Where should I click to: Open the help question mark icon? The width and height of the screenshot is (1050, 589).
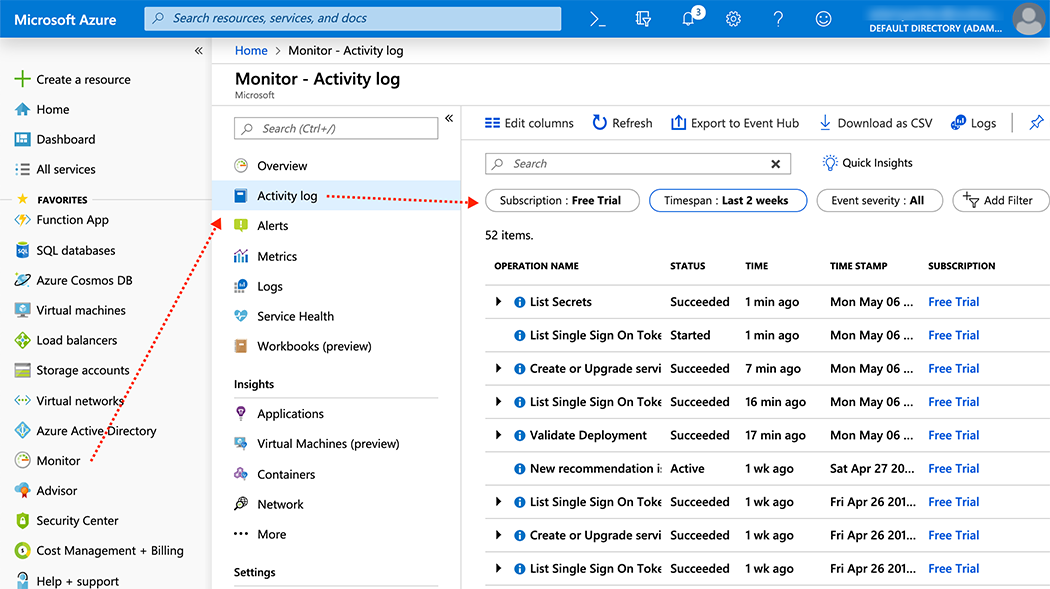pos(778,19)
